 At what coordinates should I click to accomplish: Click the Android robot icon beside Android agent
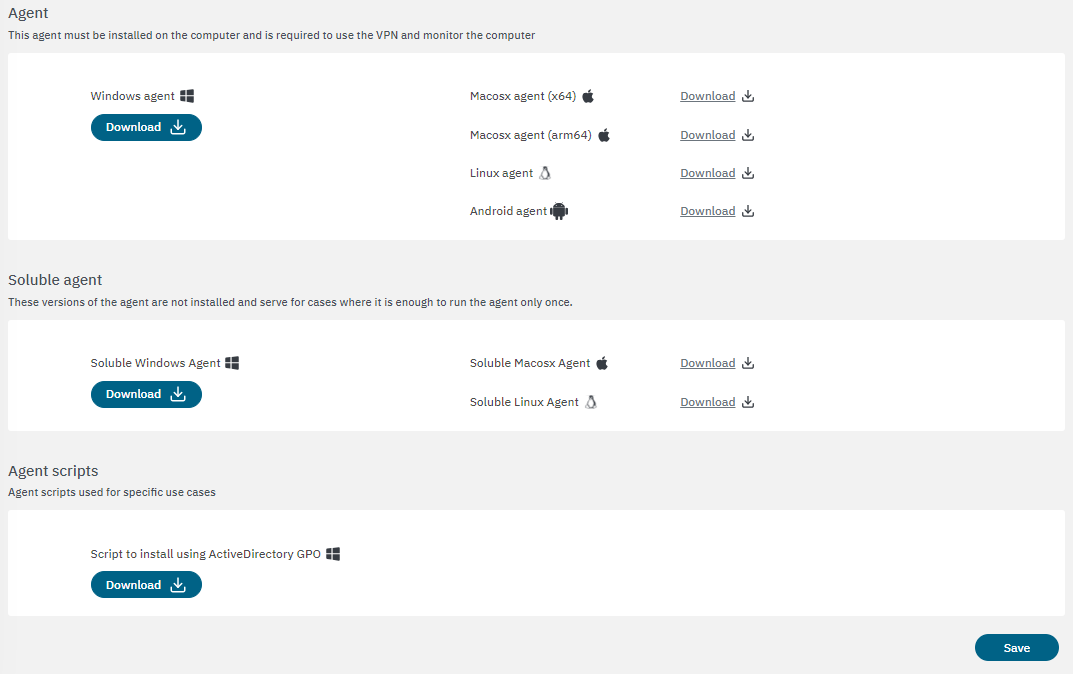click(559, 211)
